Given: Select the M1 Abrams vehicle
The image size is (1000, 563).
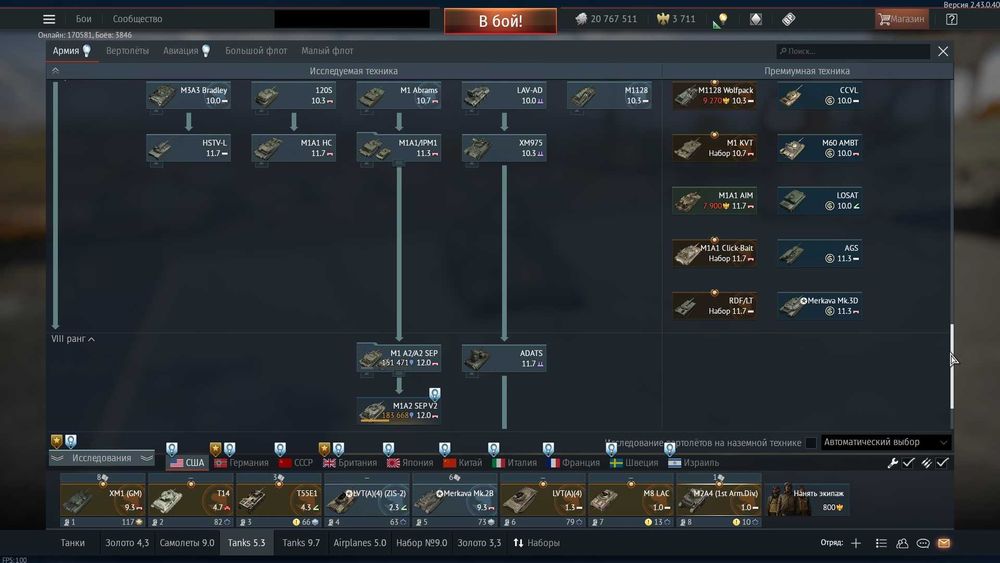Looking at the screenshot, I should (399, 96).
